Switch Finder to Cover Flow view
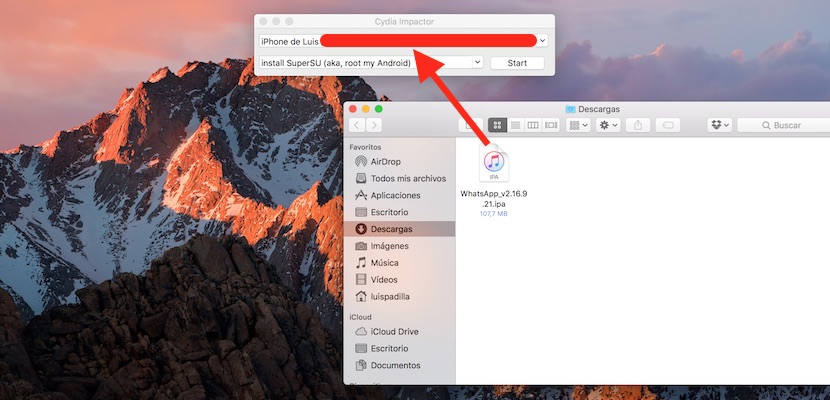 pos(551,125)
